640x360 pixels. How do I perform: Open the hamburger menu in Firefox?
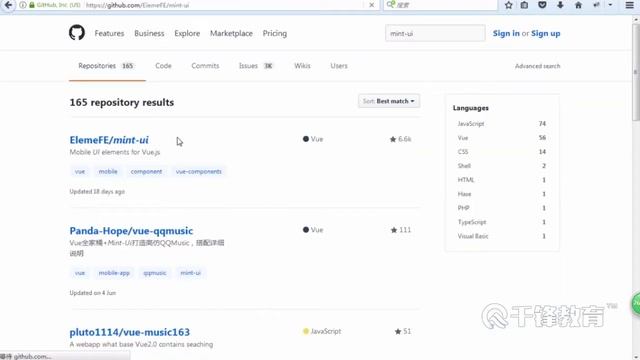pos(629,5)
